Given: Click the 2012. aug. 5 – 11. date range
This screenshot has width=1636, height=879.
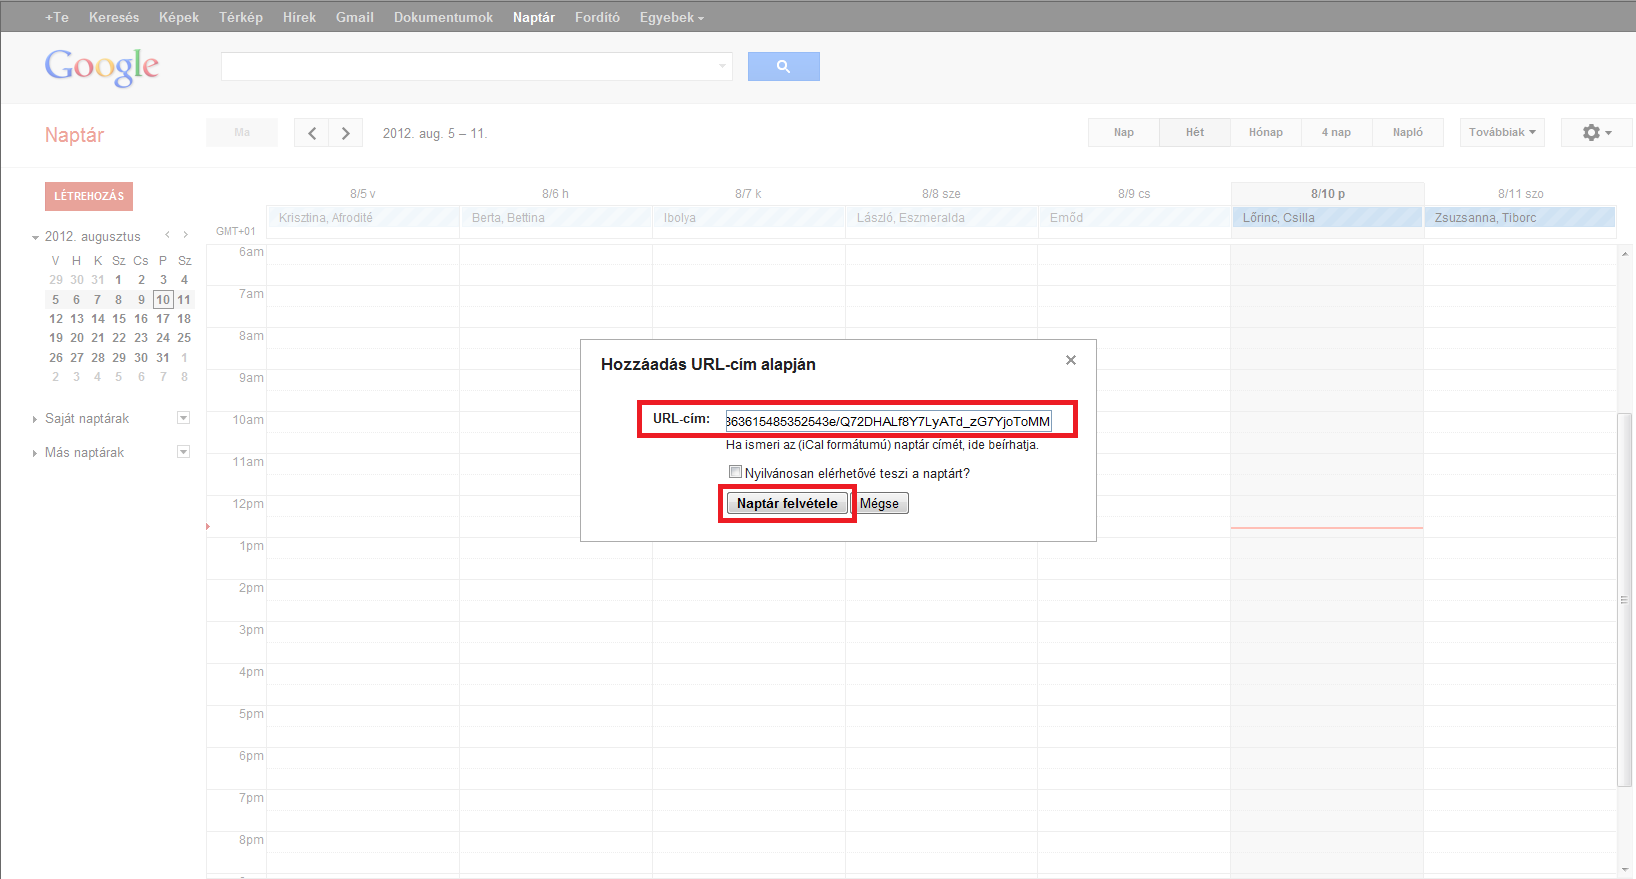Looking at the screenshot, I should pos(435,133).
